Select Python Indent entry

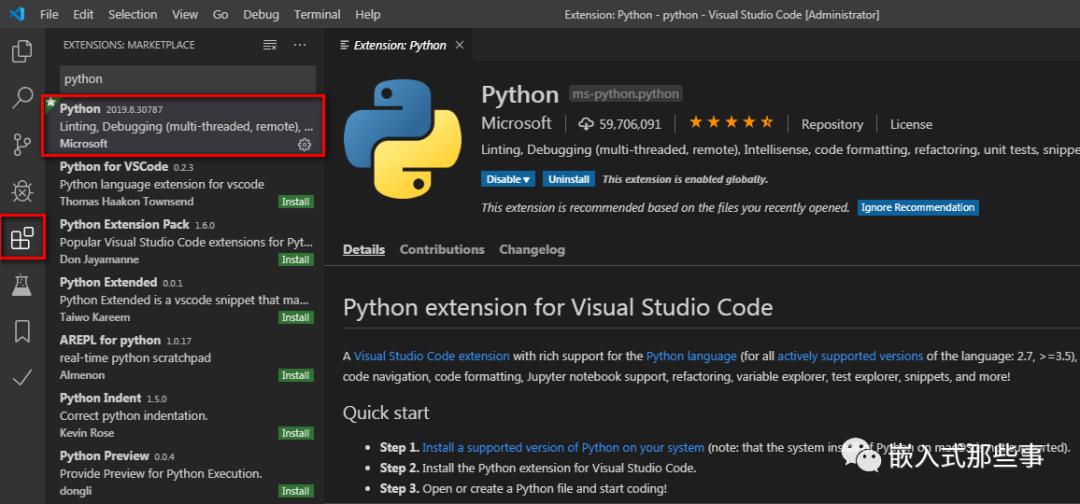coord(183,415)
